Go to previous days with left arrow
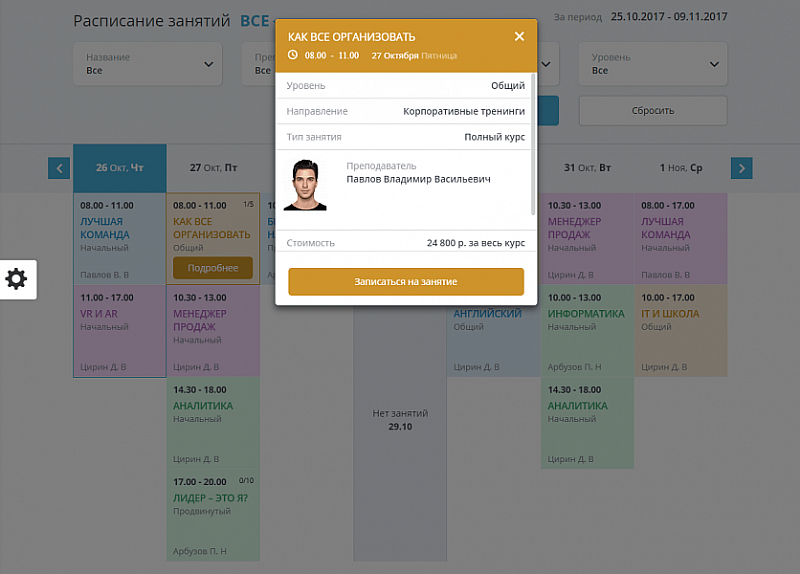 [x=59, y=168]
